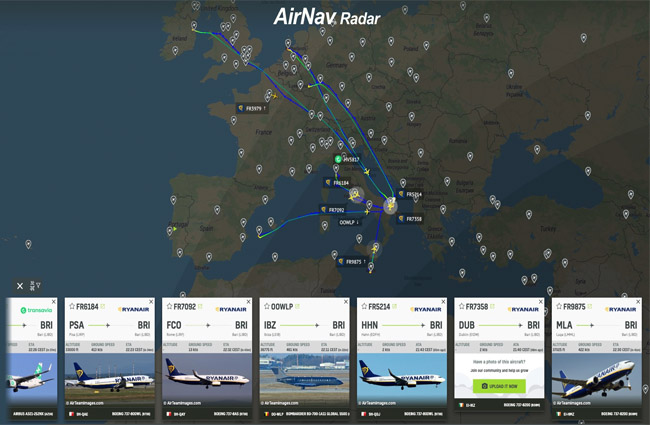Select the FR7358 flight label on the map
This screenshot has width=650, height=425.
410,219
